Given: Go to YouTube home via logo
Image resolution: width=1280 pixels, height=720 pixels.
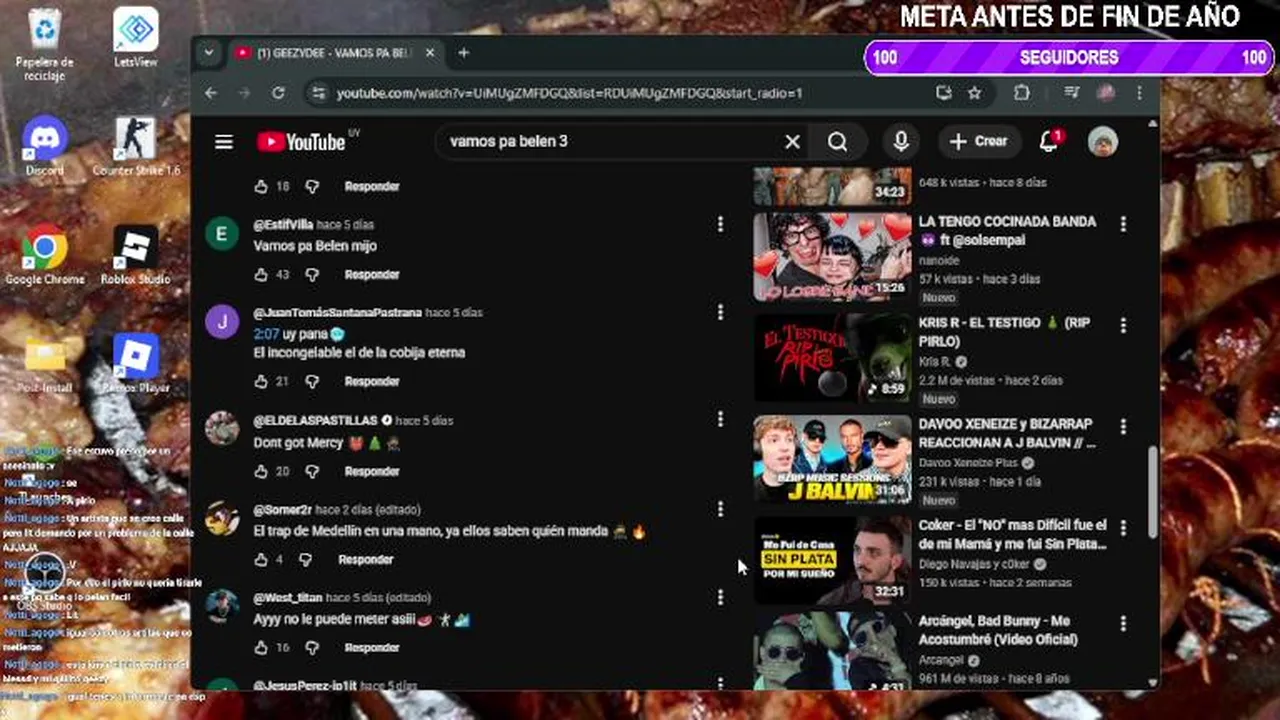Looking at the screenshot, I should (301, 142).
